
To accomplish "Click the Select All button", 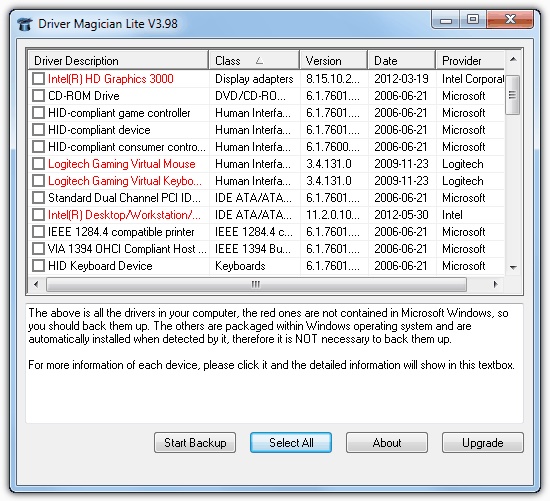I will (x=291, y=443).
